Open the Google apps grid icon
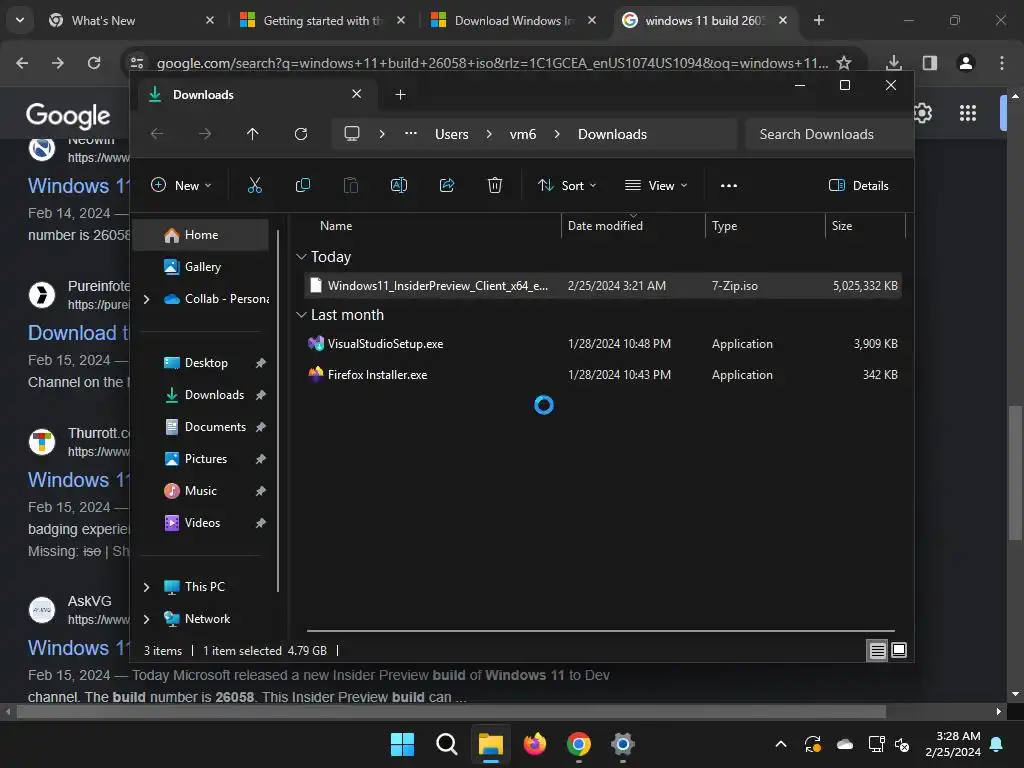 click(968, 113)
